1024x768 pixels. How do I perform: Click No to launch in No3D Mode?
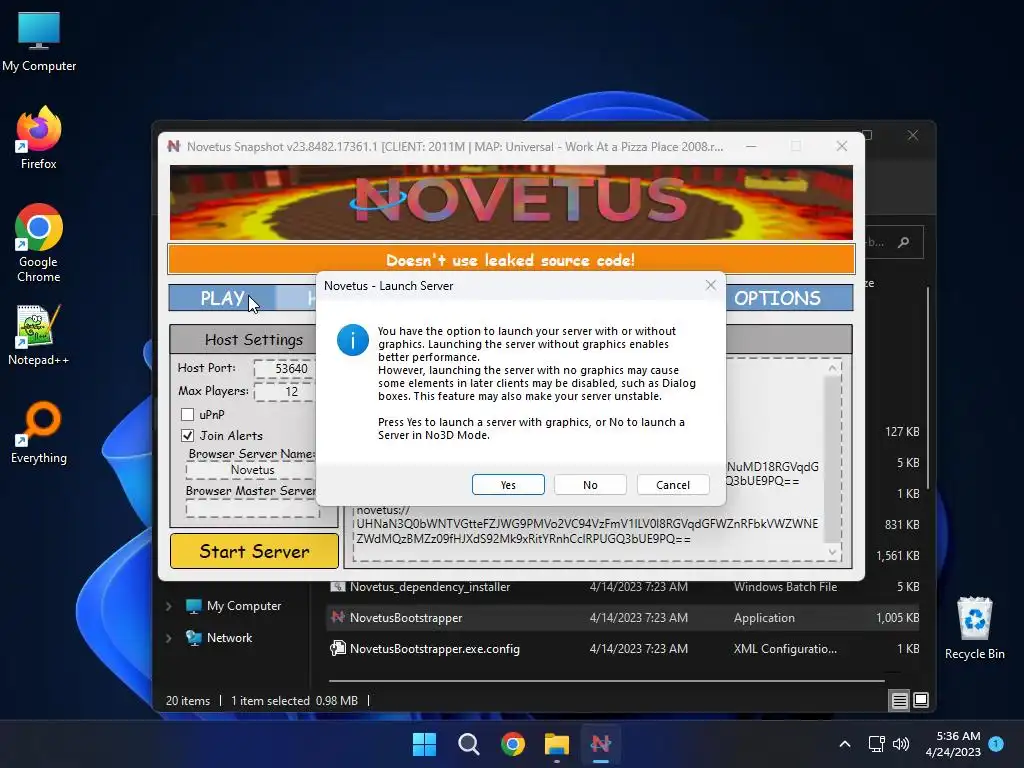590,485
